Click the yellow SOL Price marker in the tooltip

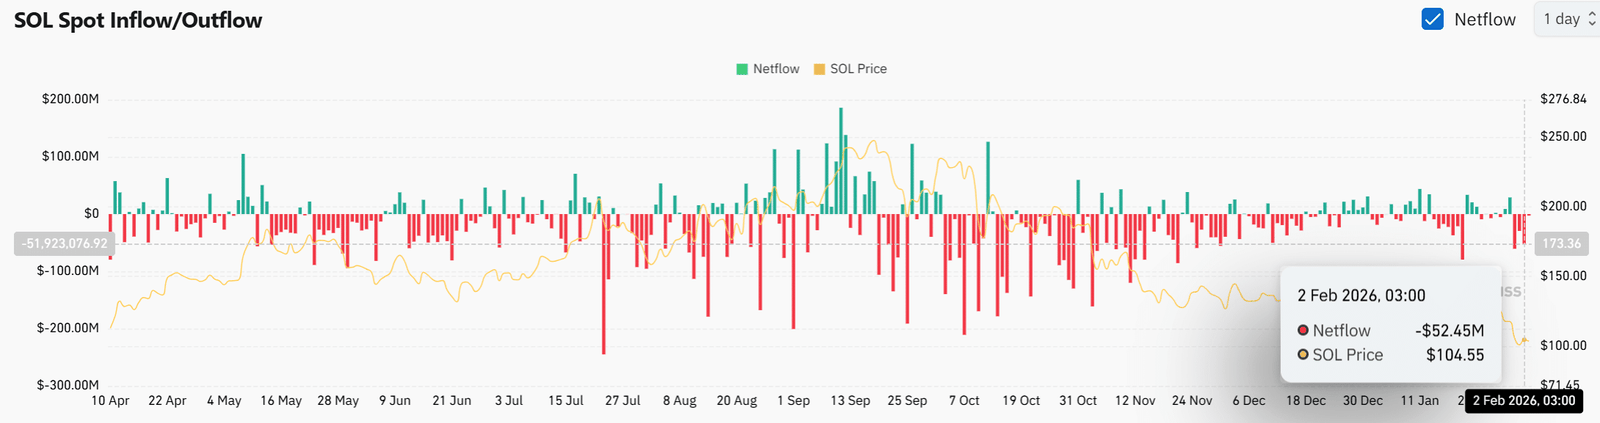pyautogui.click(x=1303, y=355)
